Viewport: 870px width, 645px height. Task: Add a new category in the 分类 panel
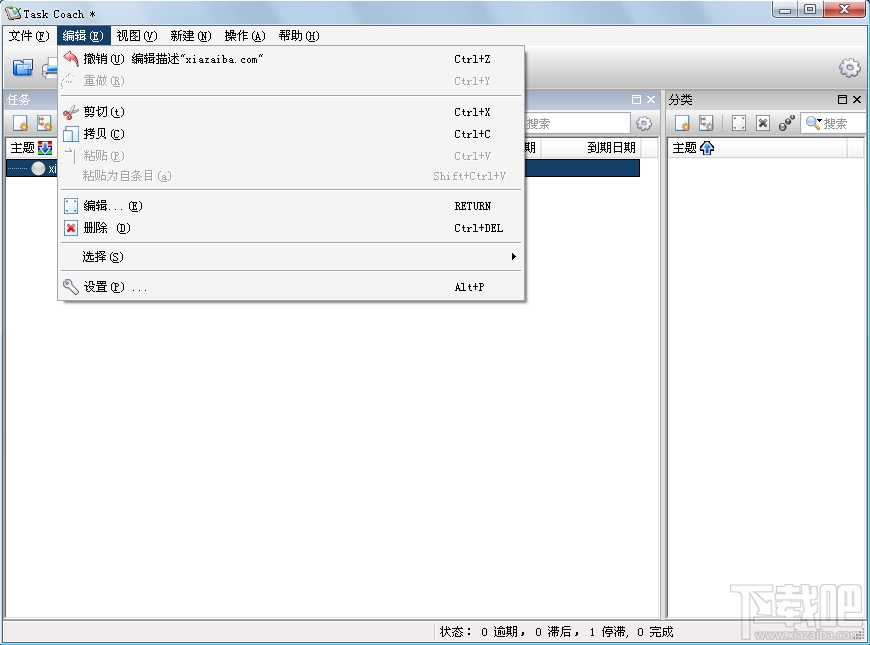[682, 123]
